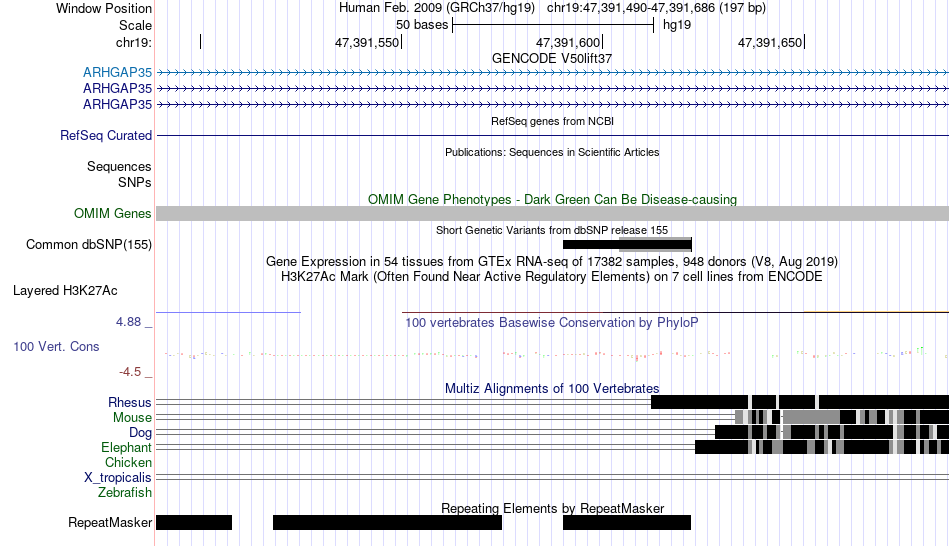The width and height of the screenshot is (950, 546).
Task: Click the RefSeq Curated track label
Action: (105, 135)
